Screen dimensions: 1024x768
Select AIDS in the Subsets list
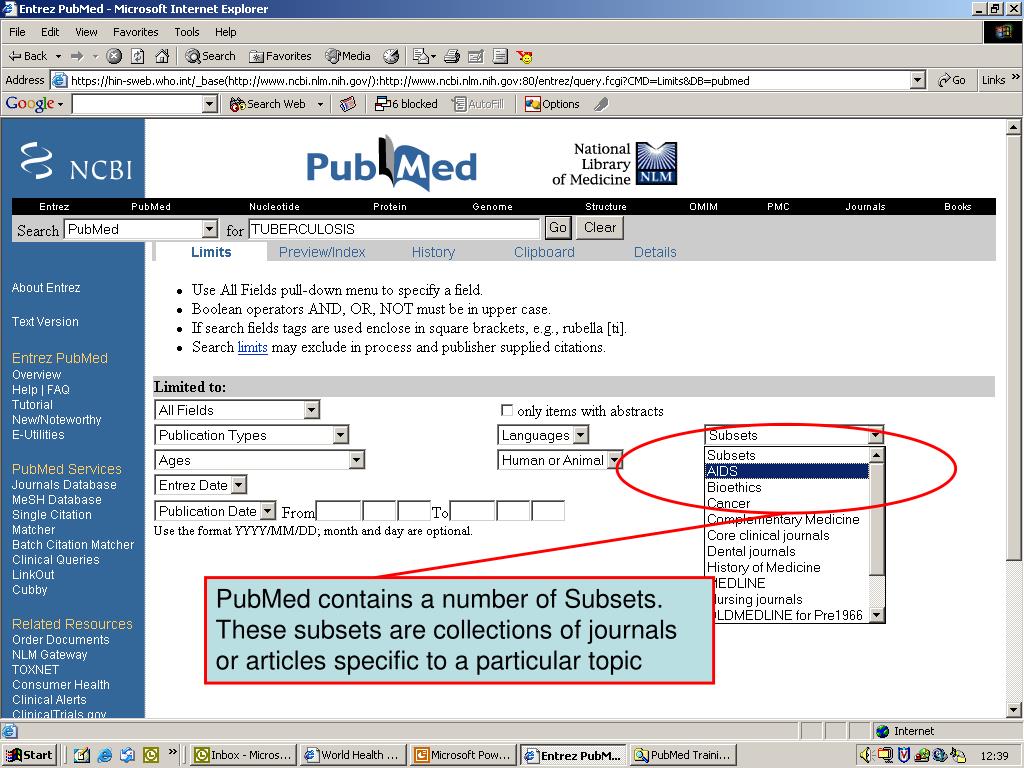(x=787, y=471)
